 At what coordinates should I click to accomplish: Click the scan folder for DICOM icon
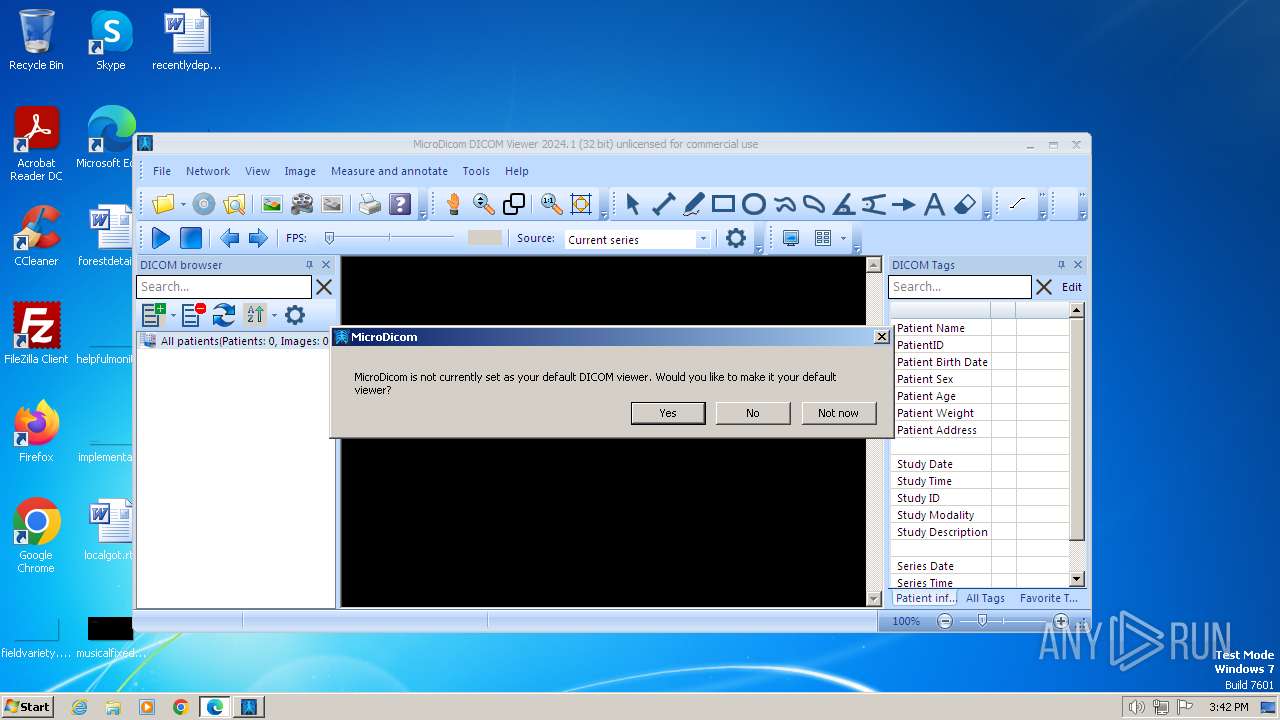(234, 204)
